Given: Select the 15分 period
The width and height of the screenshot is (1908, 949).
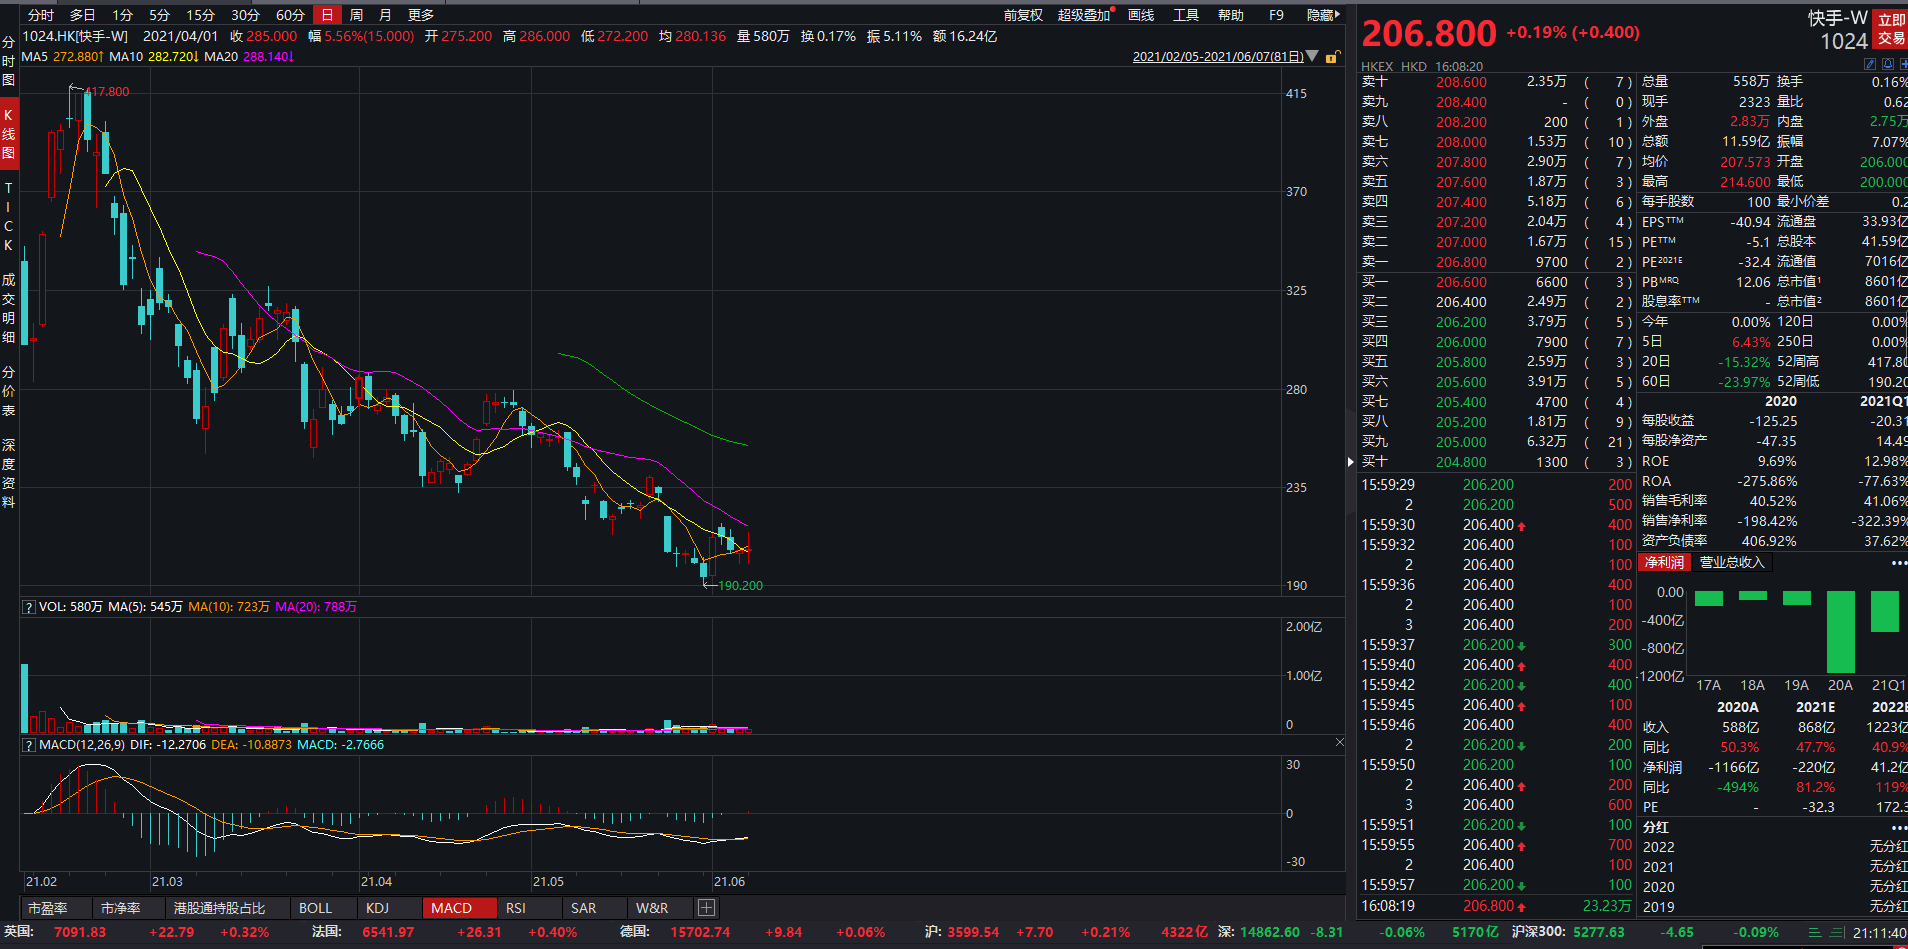Looking at the screenshot, I should tap(200, 15).
